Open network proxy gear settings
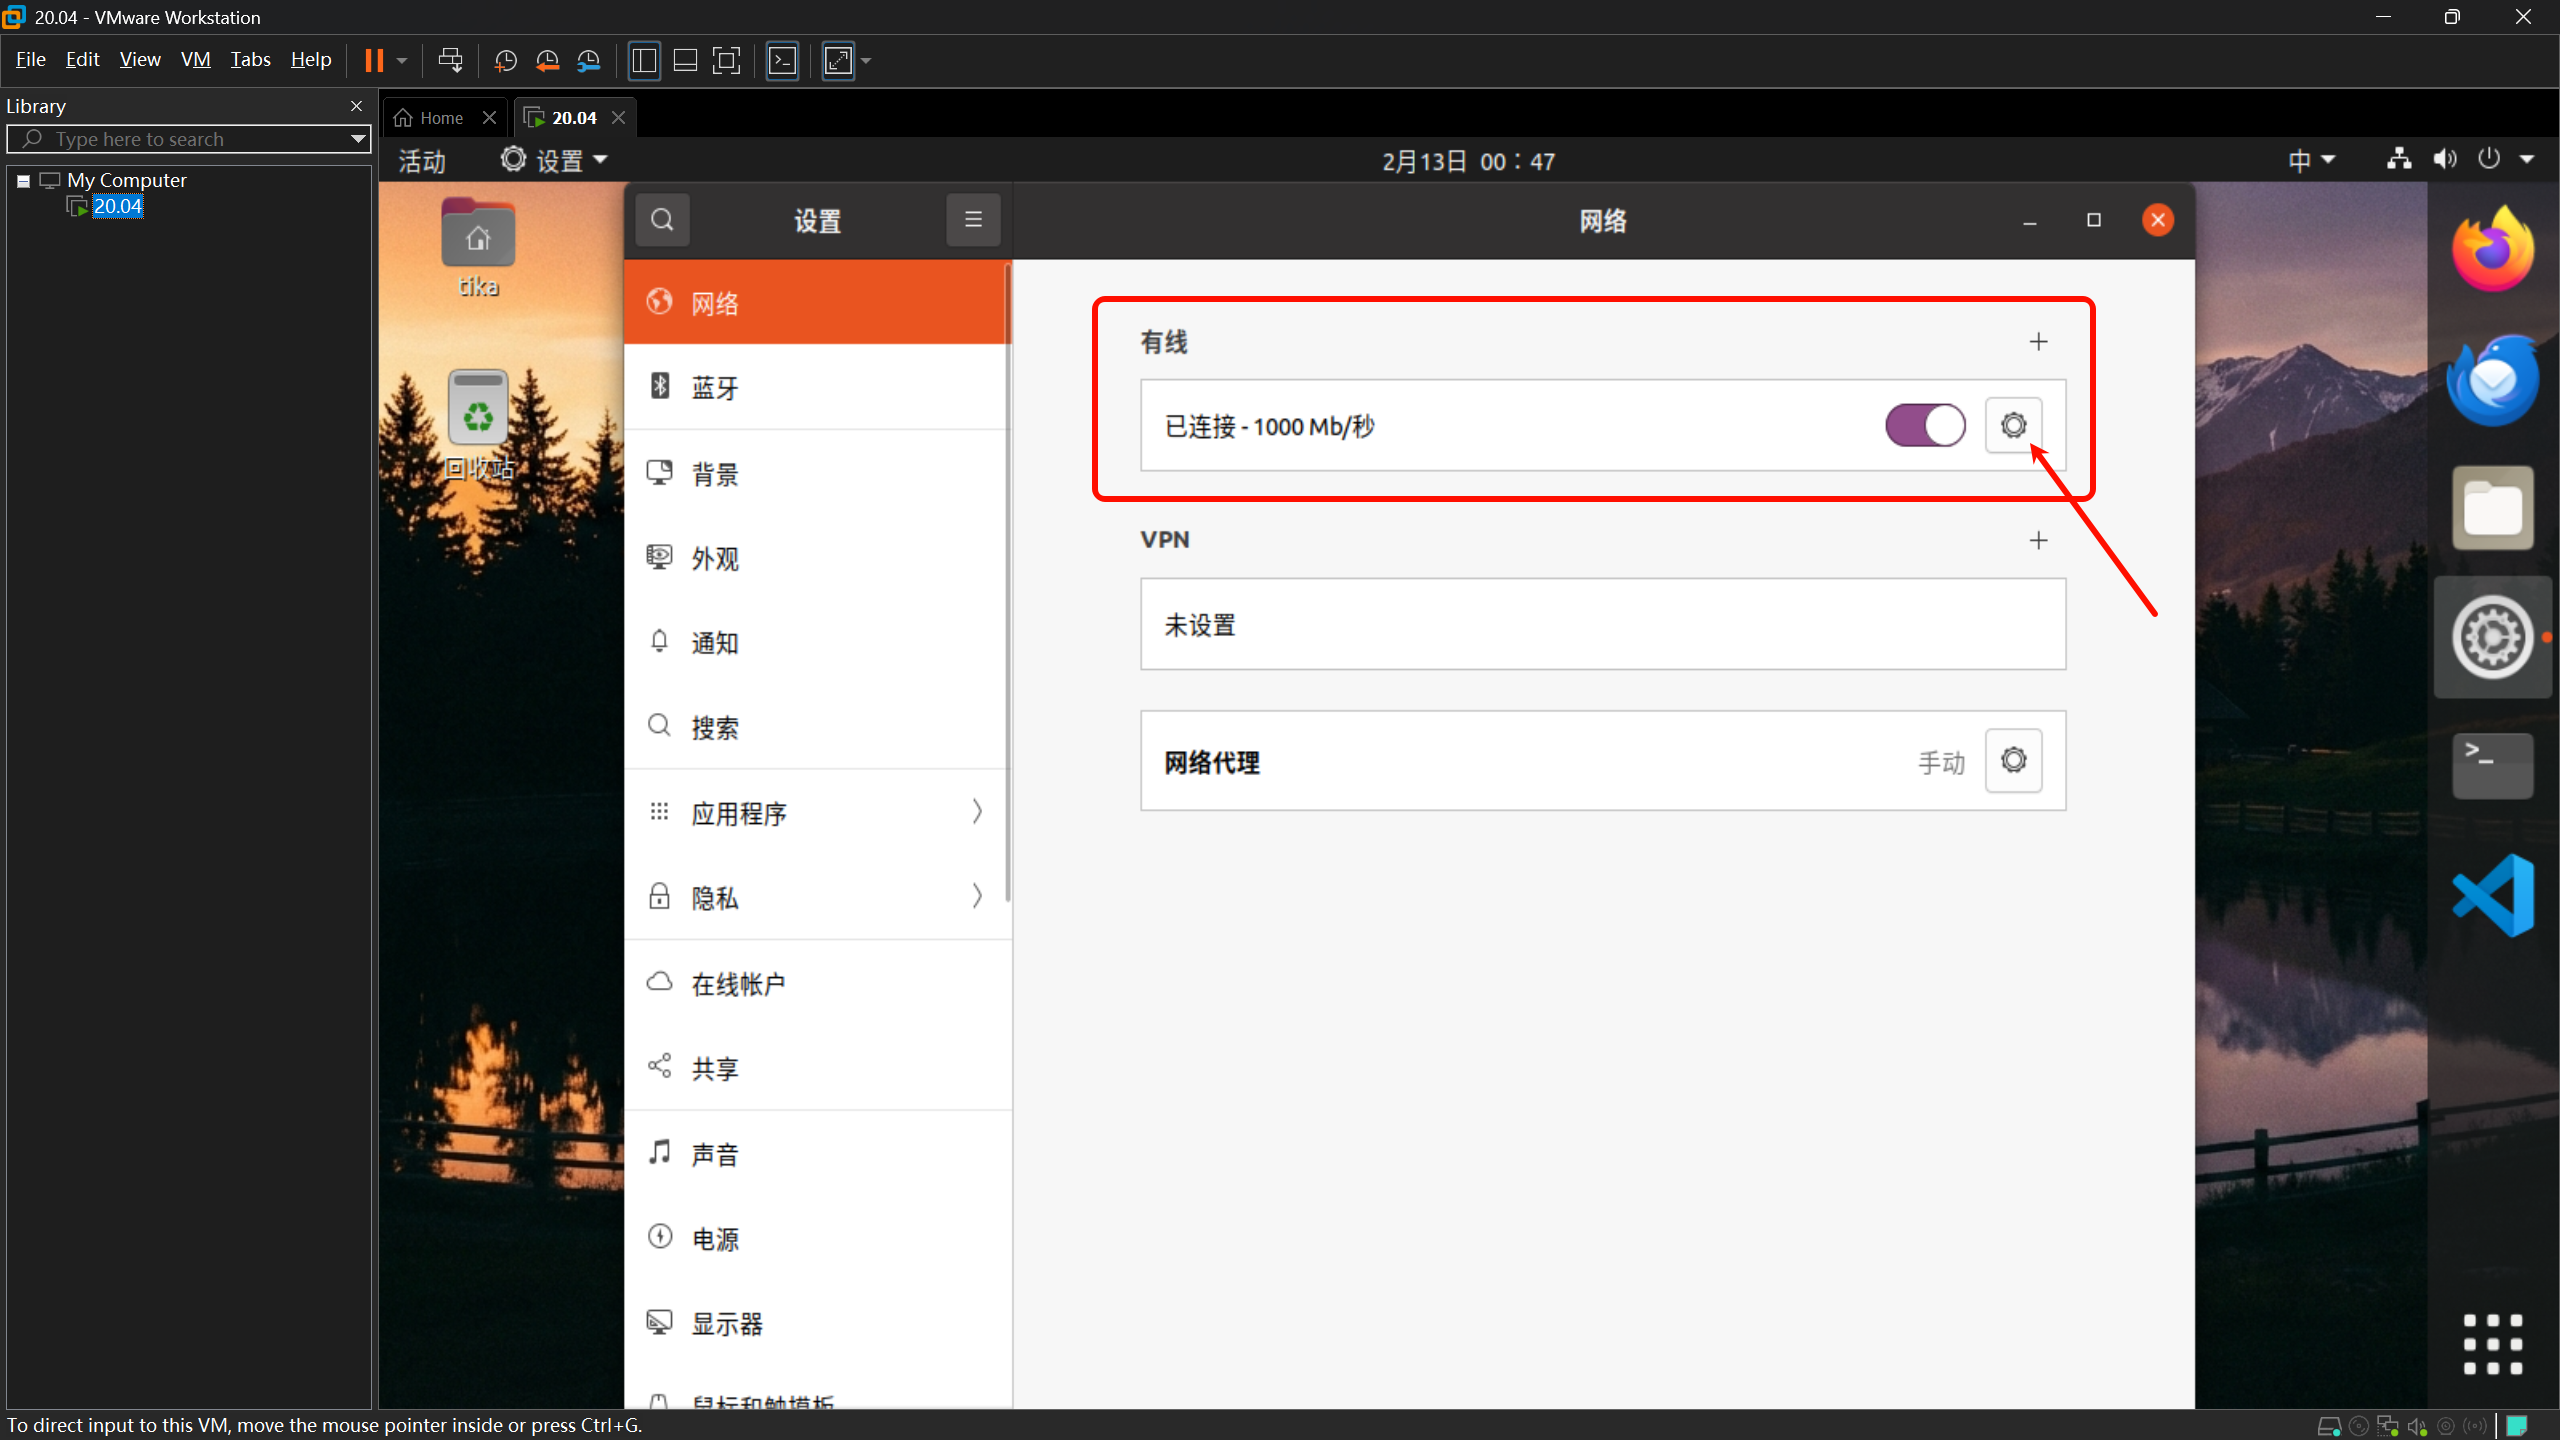2560x1440 pixels. pyautogui.click(x=2012, y=761)
